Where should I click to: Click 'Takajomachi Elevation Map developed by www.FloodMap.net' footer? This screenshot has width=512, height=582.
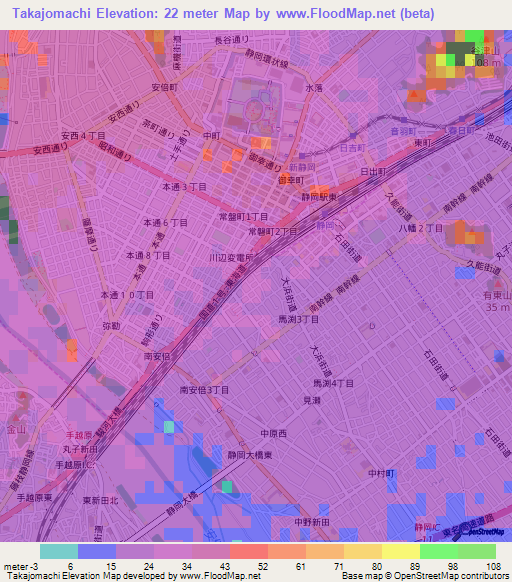(134, 576)
